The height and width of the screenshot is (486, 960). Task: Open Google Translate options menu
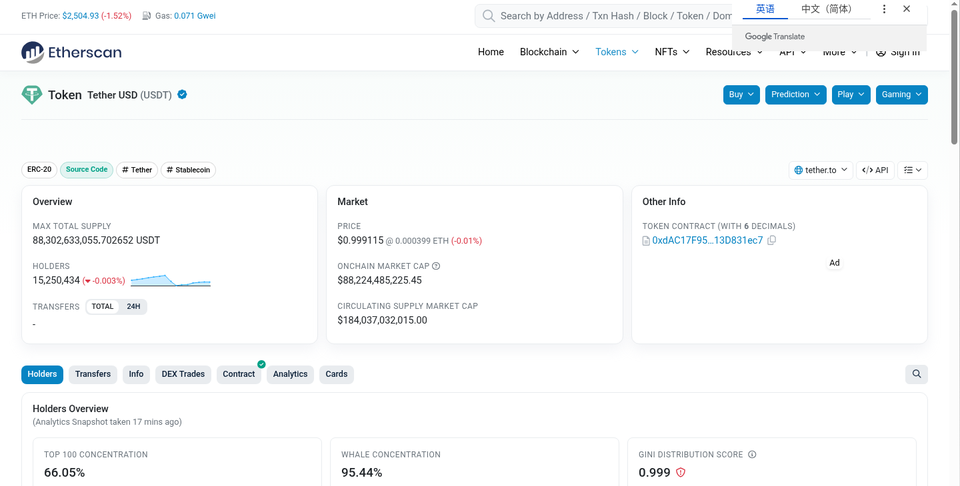(x=883, y=9)
